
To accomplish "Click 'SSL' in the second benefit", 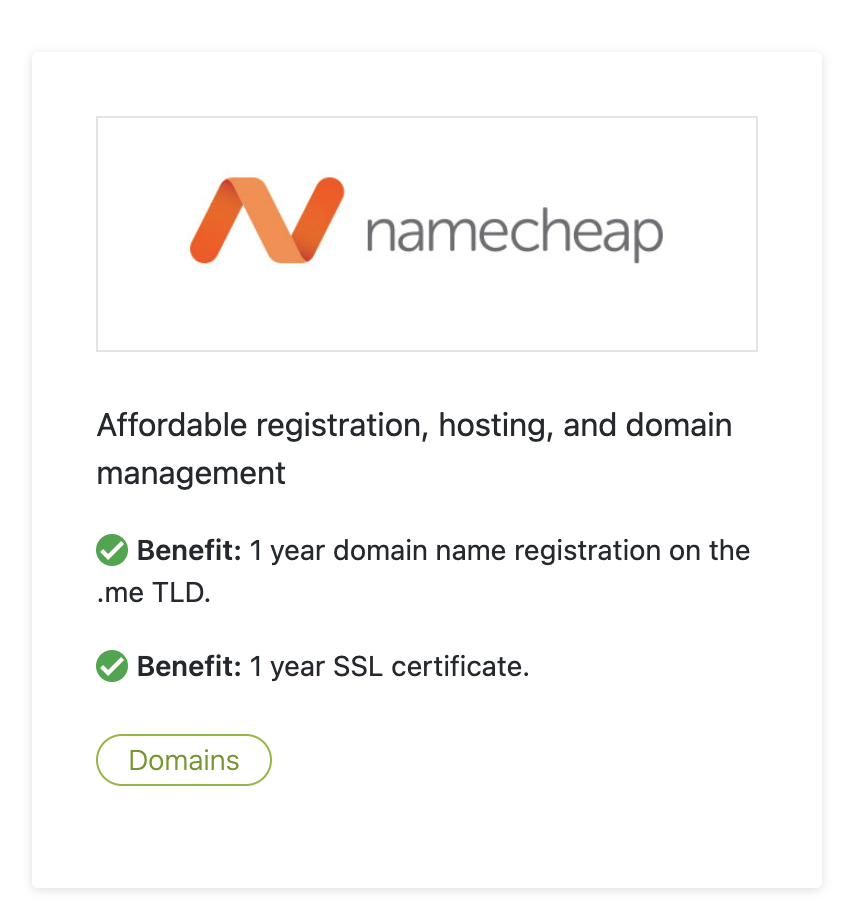I will pyautogui.click(x=358, y=666).
